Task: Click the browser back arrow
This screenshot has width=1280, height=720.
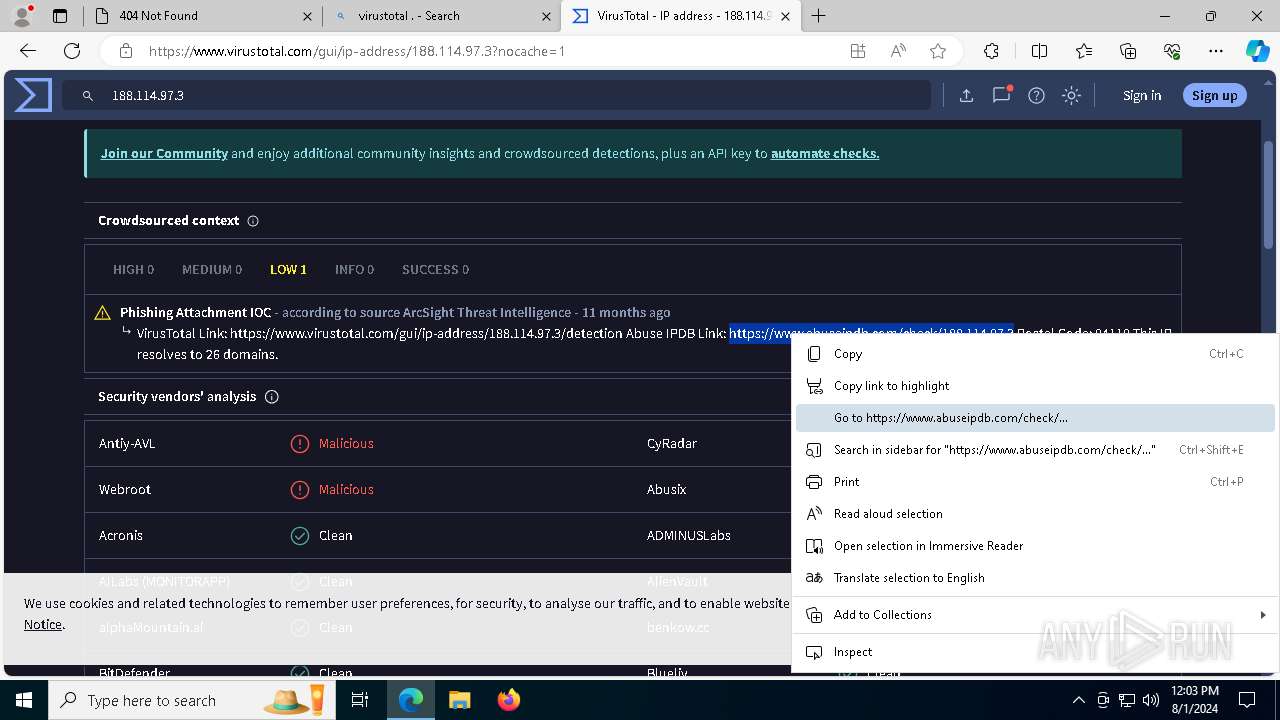Action: pos(28,51)
